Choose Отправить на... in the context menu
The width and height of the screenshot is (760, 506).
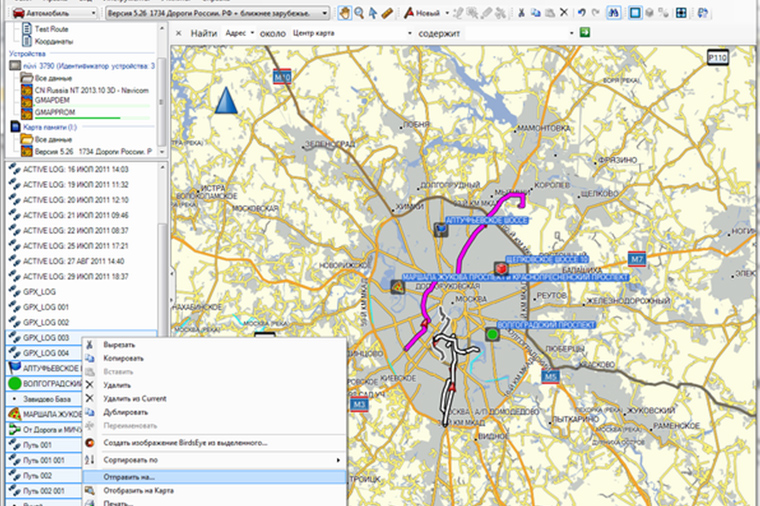[x=215, y=477]
